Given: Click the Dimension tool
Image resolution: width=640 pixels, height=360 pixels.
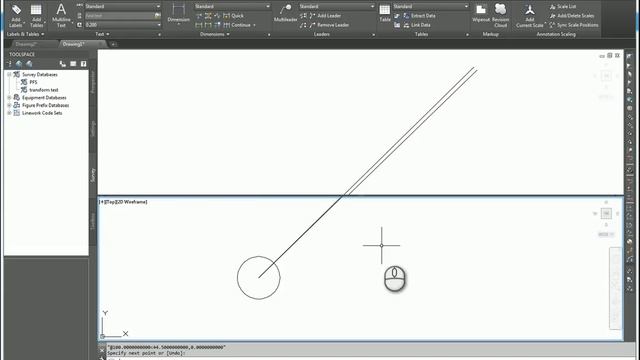Looking at the screenshot, I should [178, 13].
